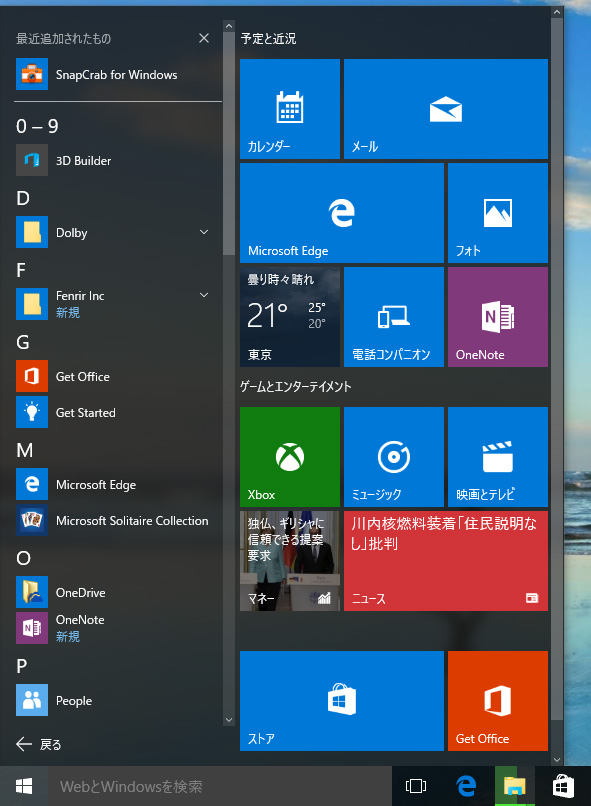Open the Xbox tile

tap(289, 456)
